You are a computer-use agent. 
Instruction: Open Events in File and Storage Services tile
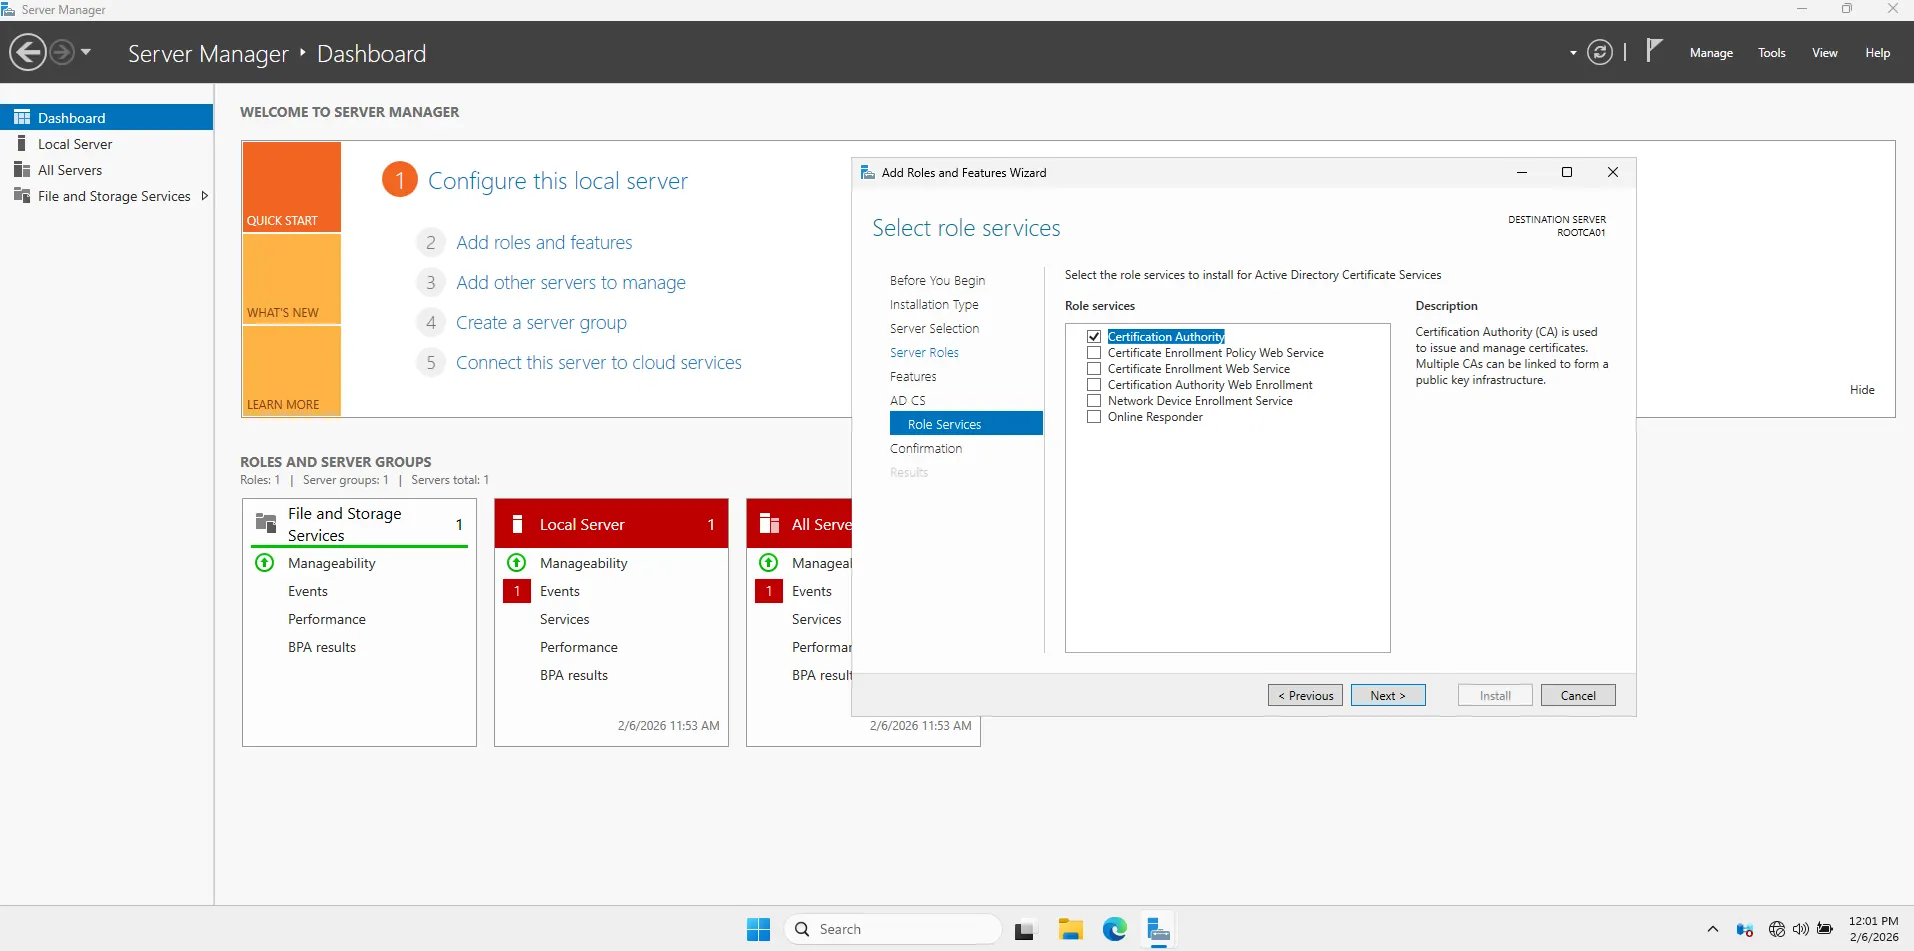(308, 591)
